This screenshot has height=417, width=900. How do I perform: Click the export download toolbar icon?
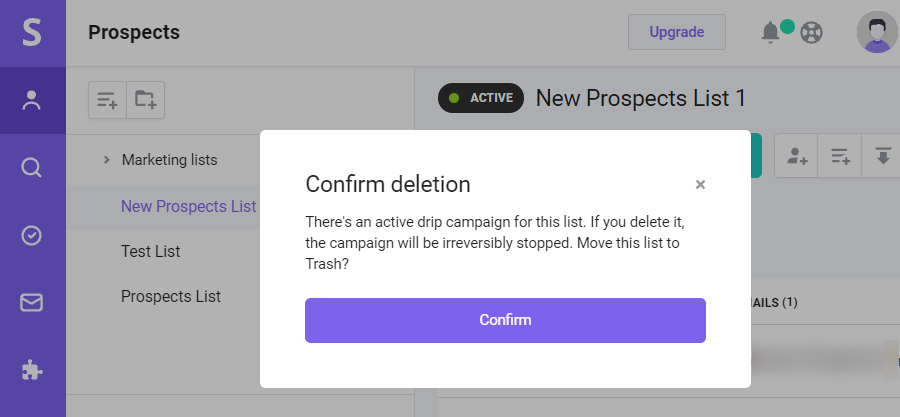(x=882, y=156)
